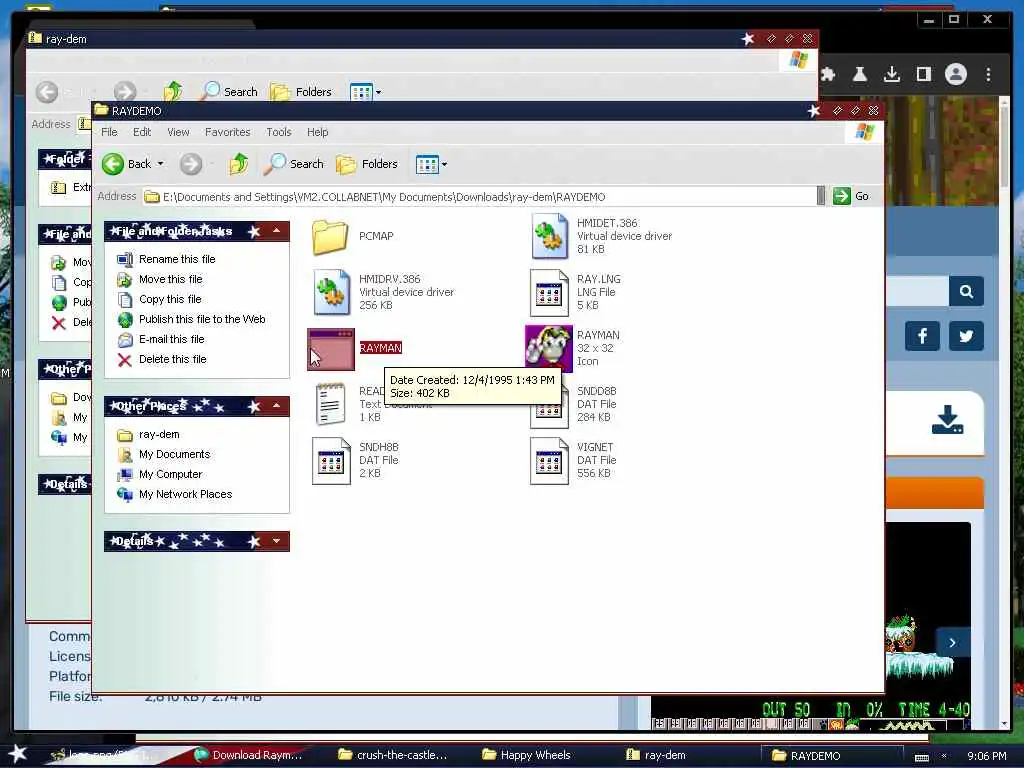The image size is (1024, 768).
Task: Click the next screenshot arrow on webpage
Action: [952, 643]
